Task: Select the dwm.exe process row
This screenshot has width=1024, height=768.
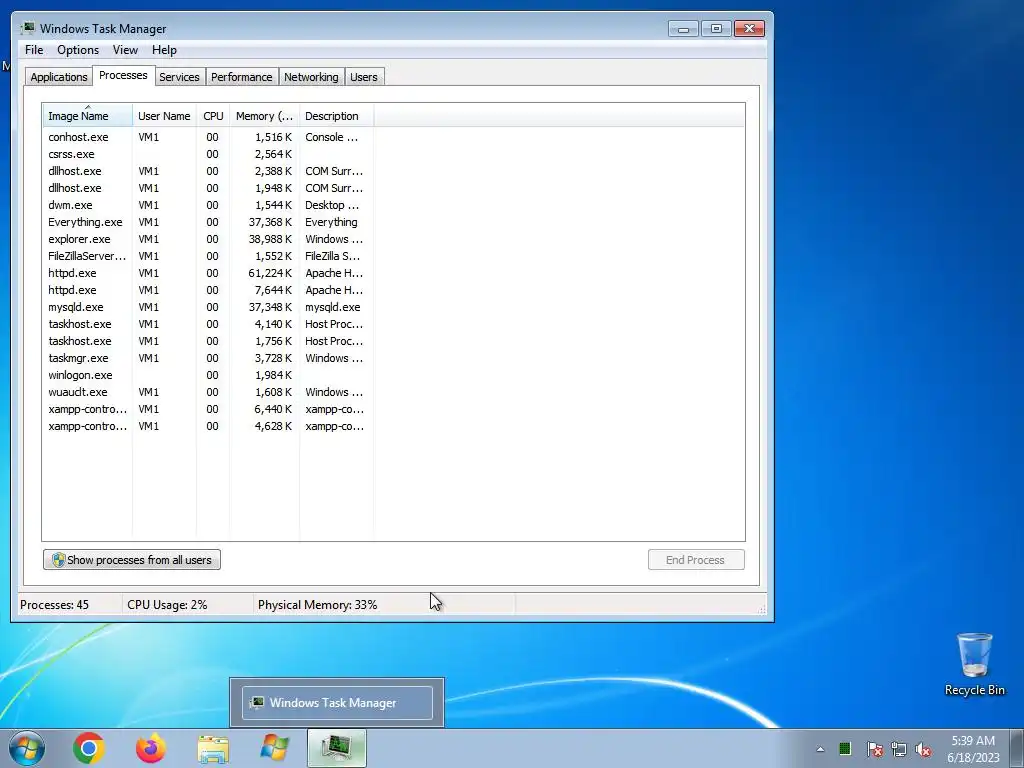Action: (x=208, y=205)
